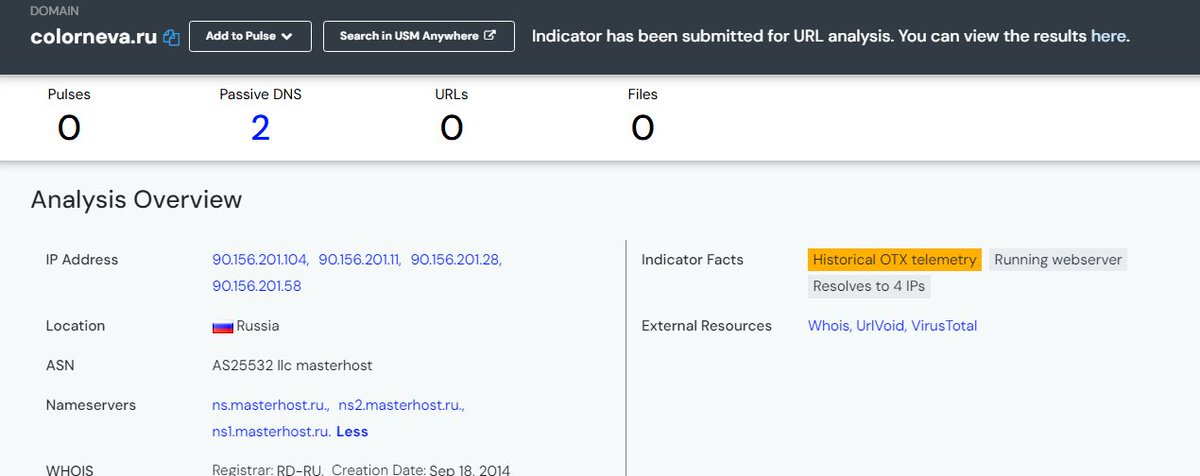Screen dimensions: 1200x476
Task: Open the Files count tab
Action: [x=642, y=115]
